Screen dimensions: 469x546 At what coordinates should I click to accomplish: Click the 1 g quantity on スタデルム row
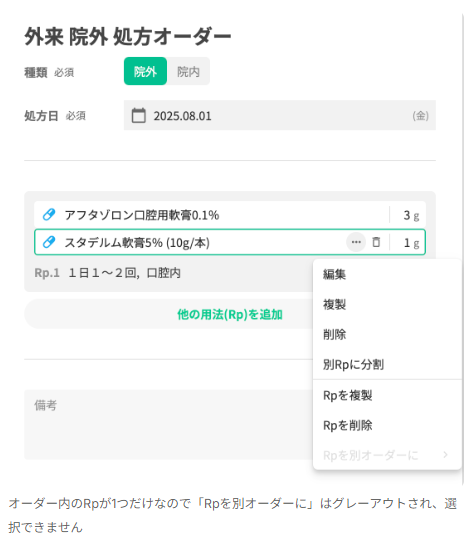pyautogui.click(x=411, y=243)
